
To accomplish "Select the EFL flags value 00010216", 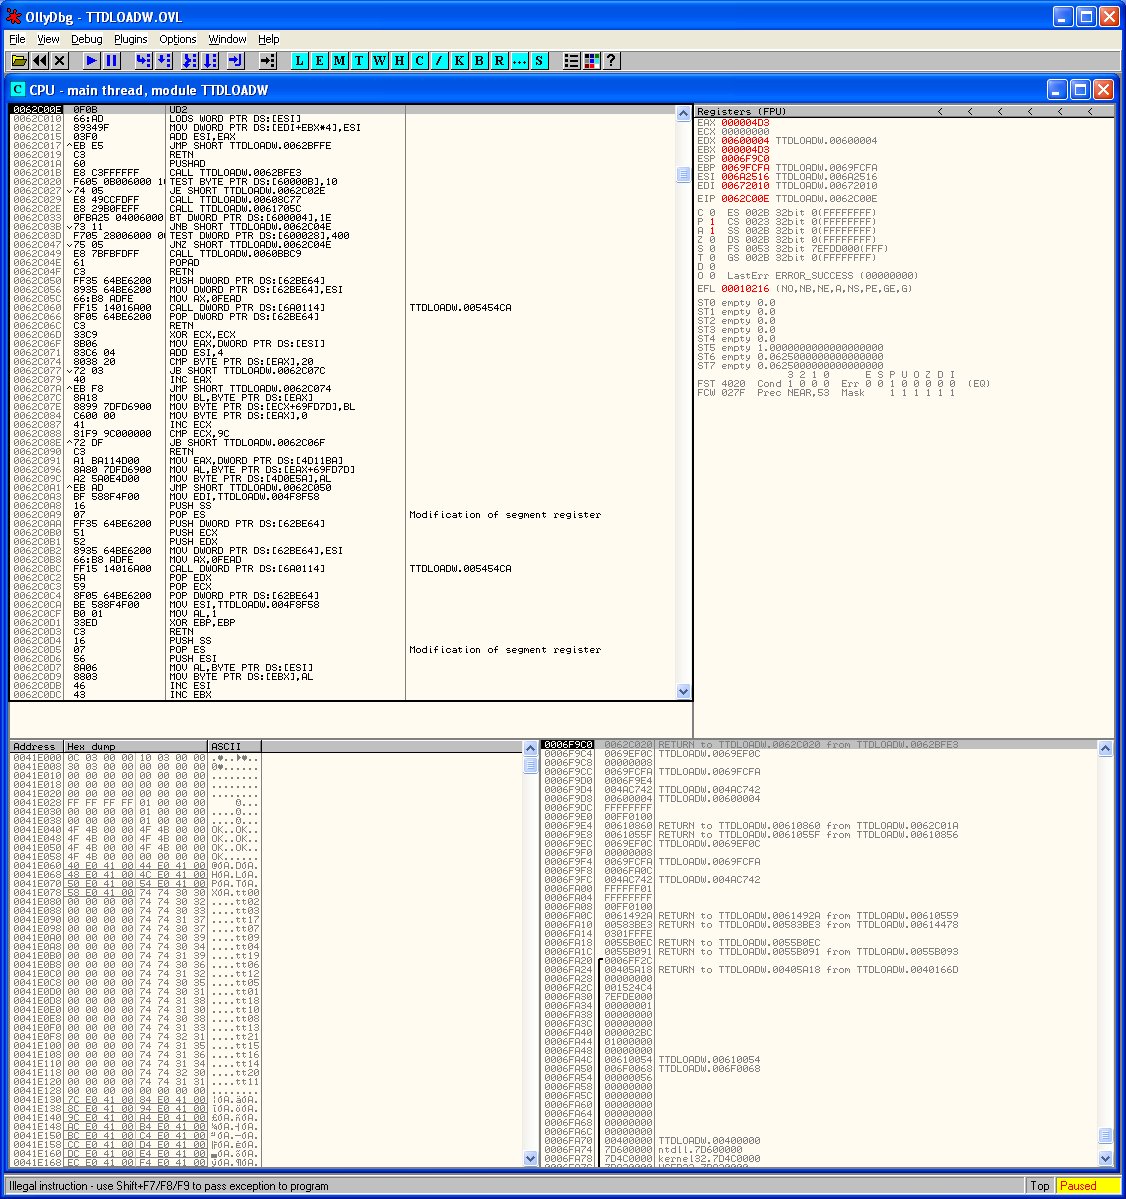I will (745, 289).
